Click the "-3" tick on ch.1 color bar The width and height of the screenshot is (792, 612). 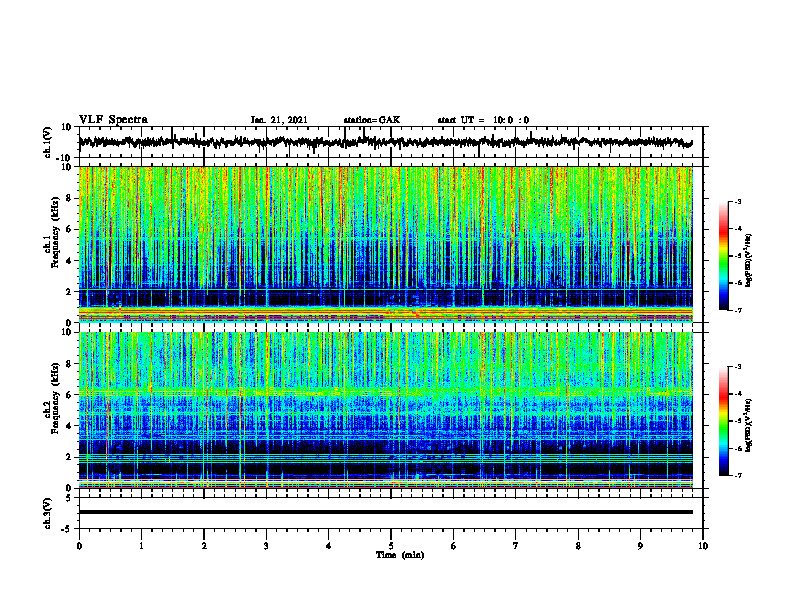(x=738, y=201)
